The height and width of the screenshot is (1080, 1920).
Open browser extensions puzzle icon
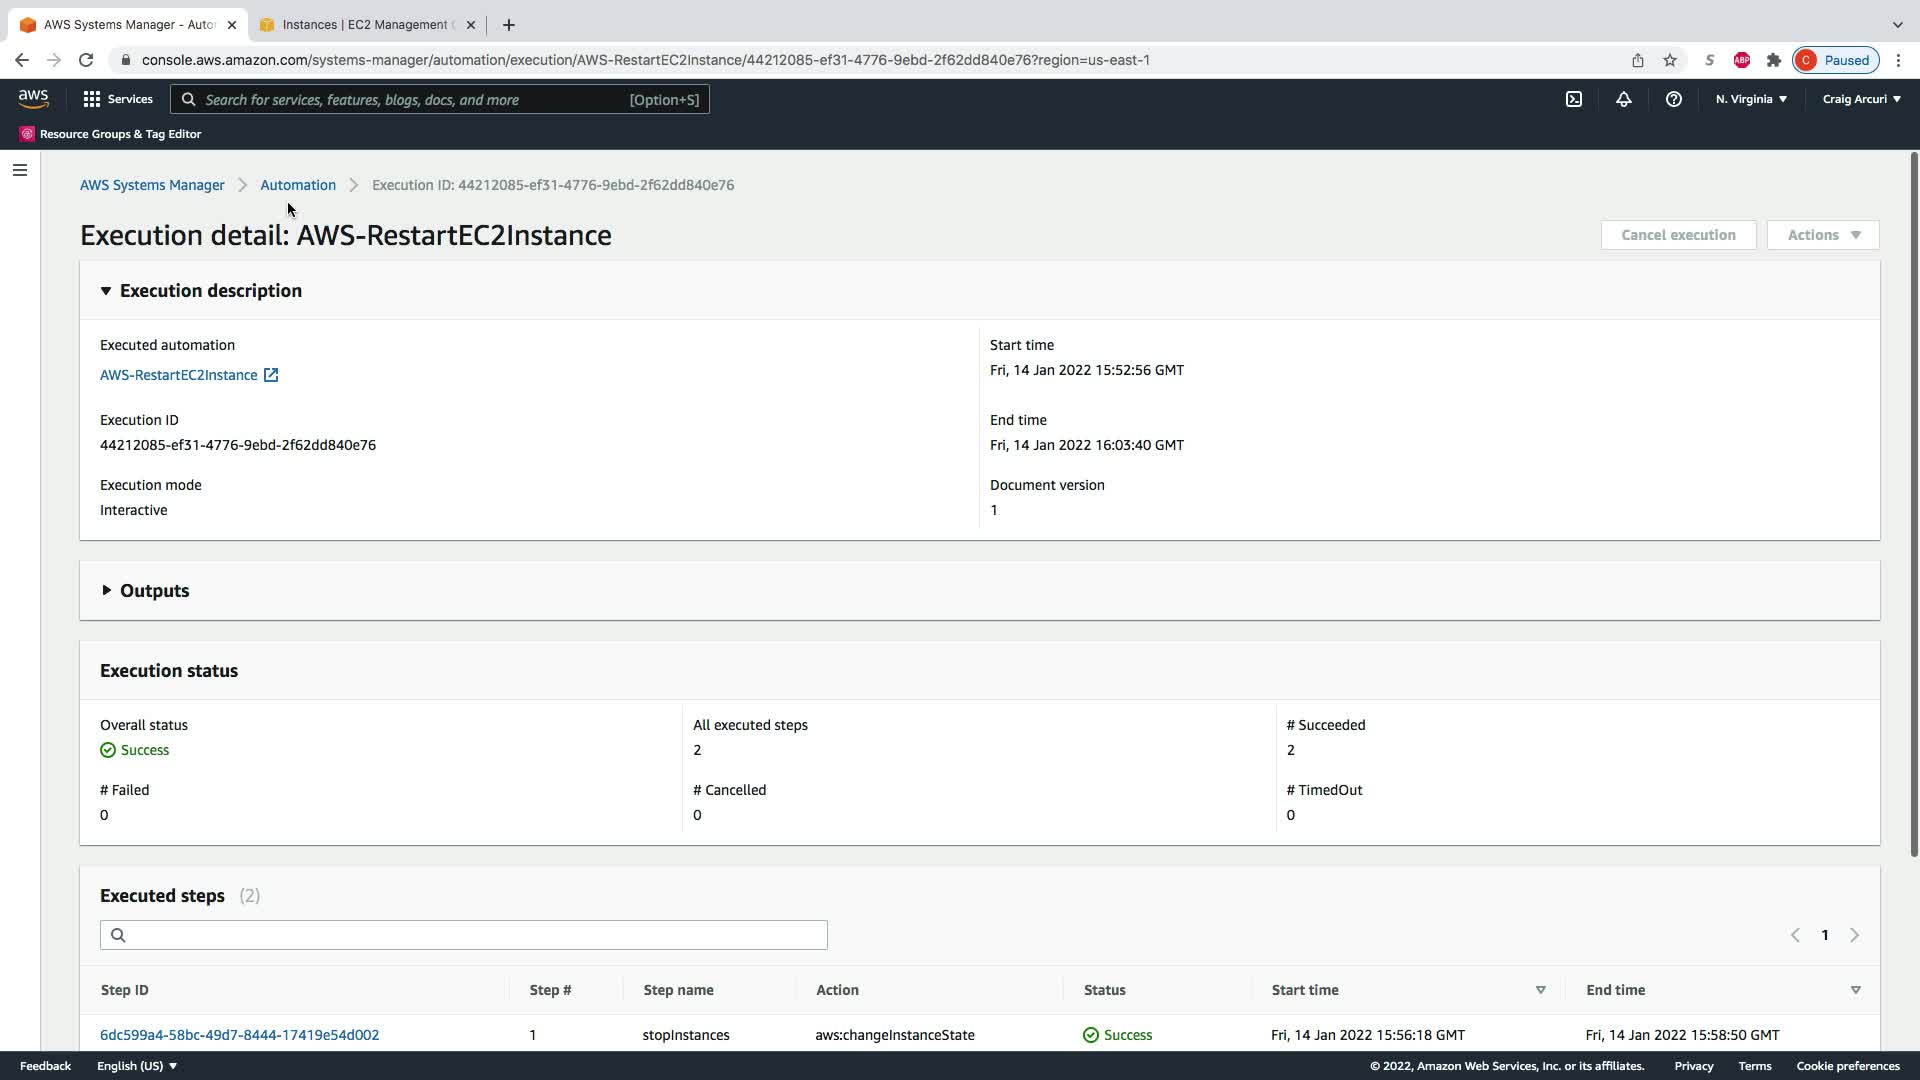[x=1774, y=60]
